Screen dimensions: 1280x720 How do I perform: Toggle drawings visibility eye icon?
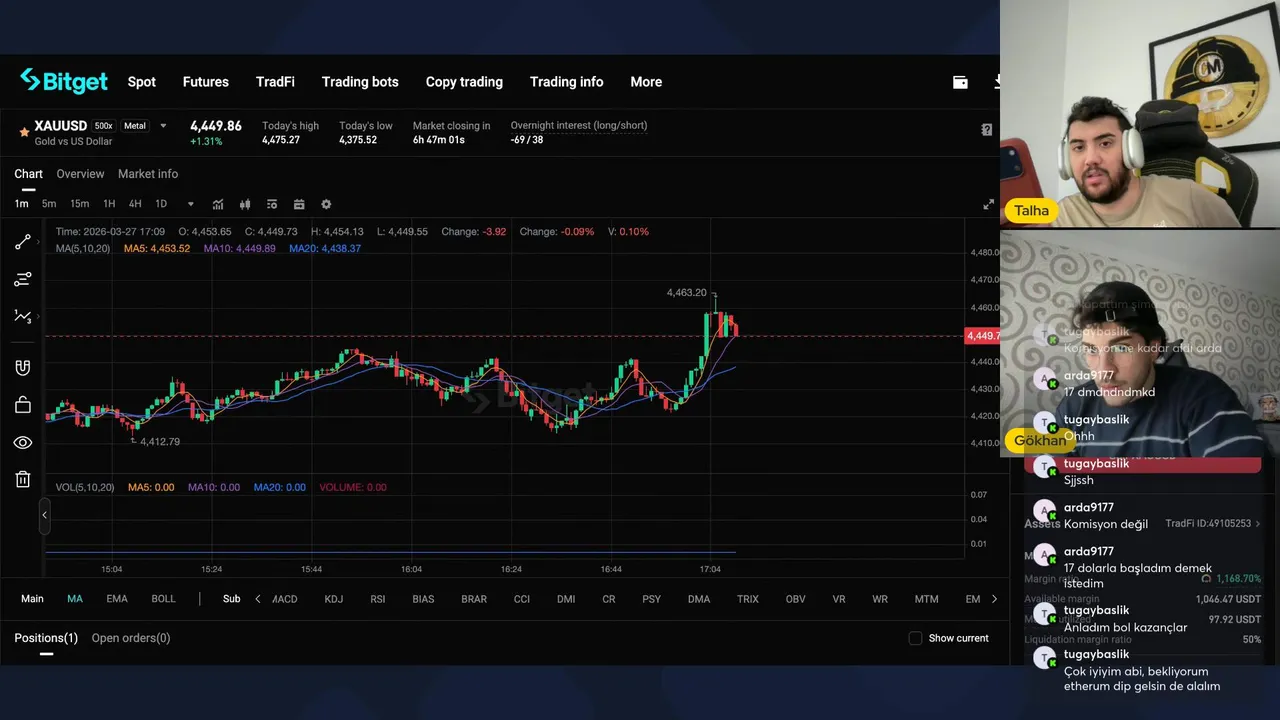coord(22,442)
